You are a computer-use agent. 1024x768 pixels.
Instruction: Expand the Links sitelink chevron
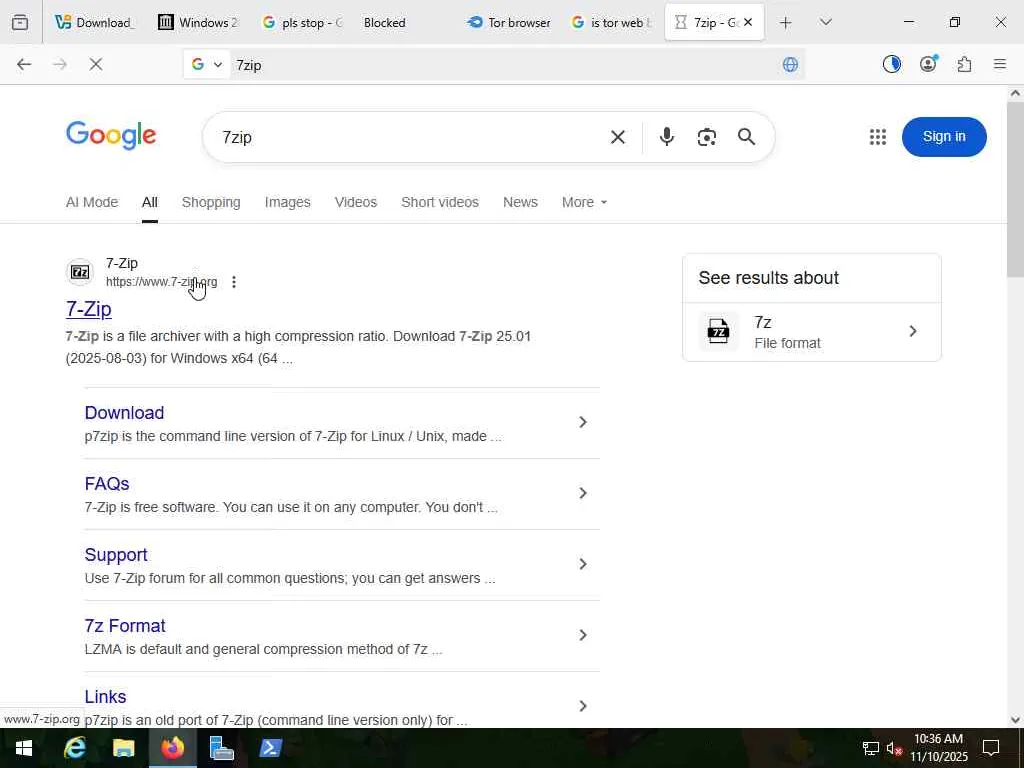(x=583, y=707)
